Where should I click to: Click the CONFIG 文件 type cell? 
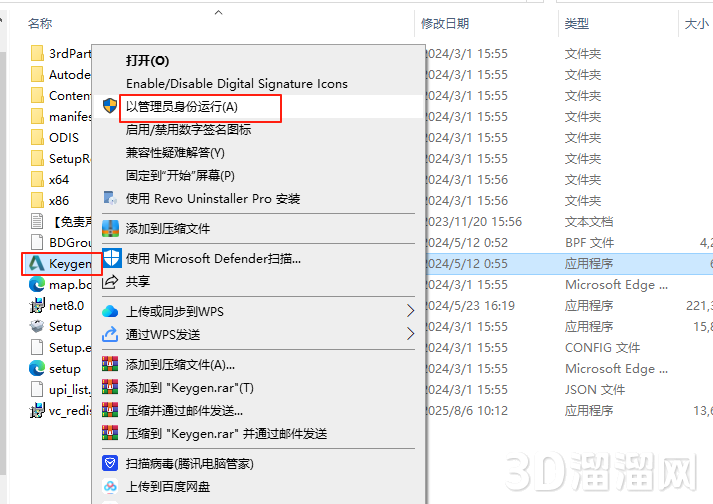(x=603, y=348)
